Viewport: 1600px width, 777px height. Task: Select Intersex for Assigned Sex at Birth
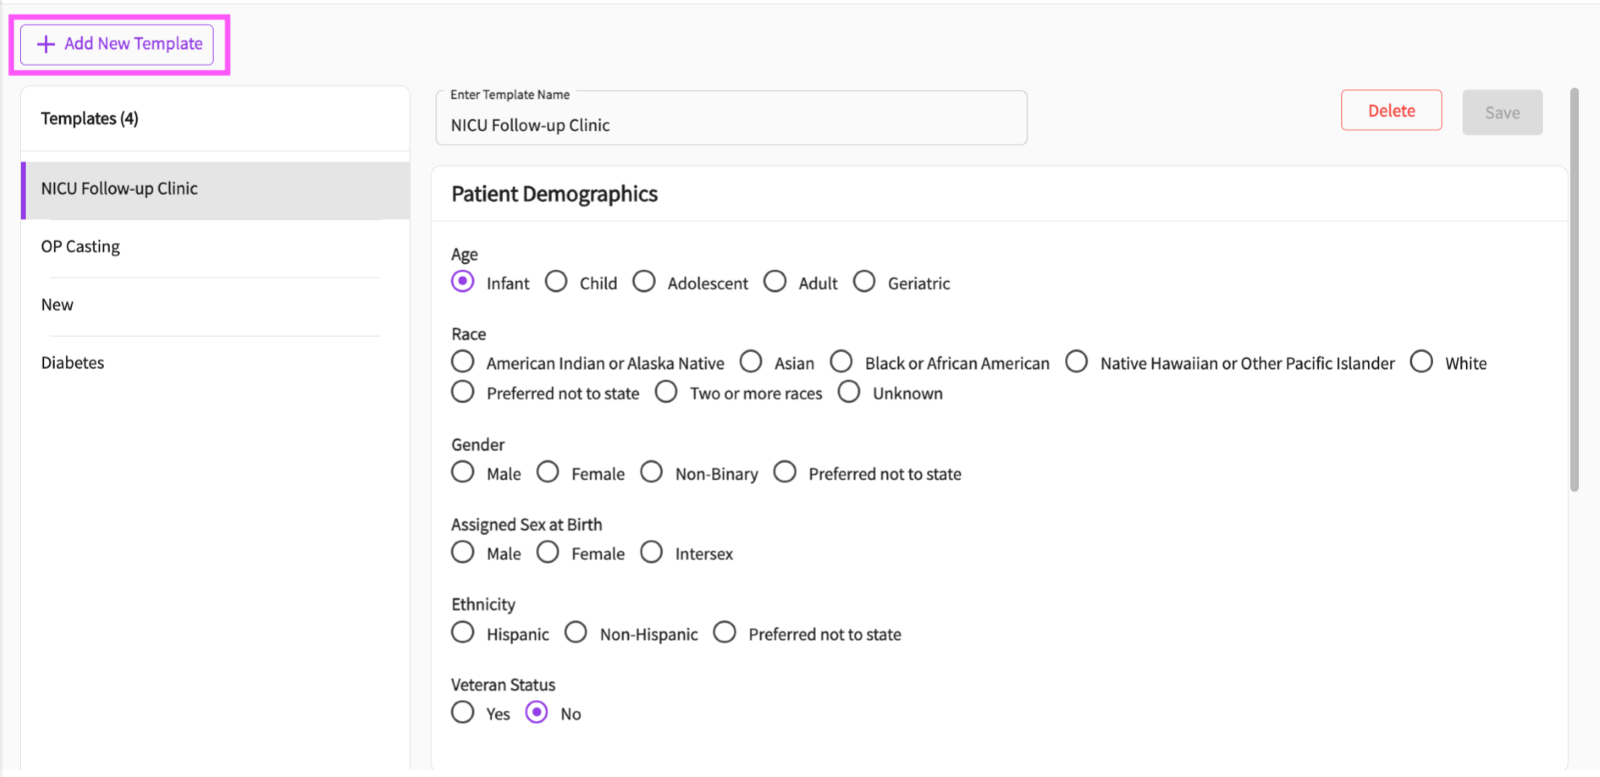click(651, 552)
